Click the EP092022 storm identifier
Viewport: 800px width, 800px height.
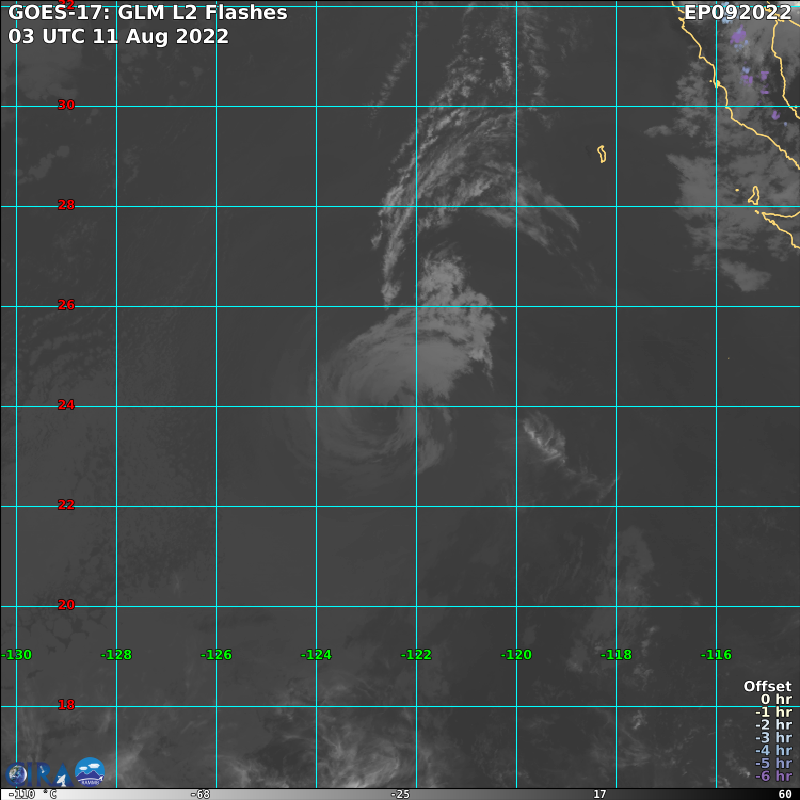(x=738, y=13)
